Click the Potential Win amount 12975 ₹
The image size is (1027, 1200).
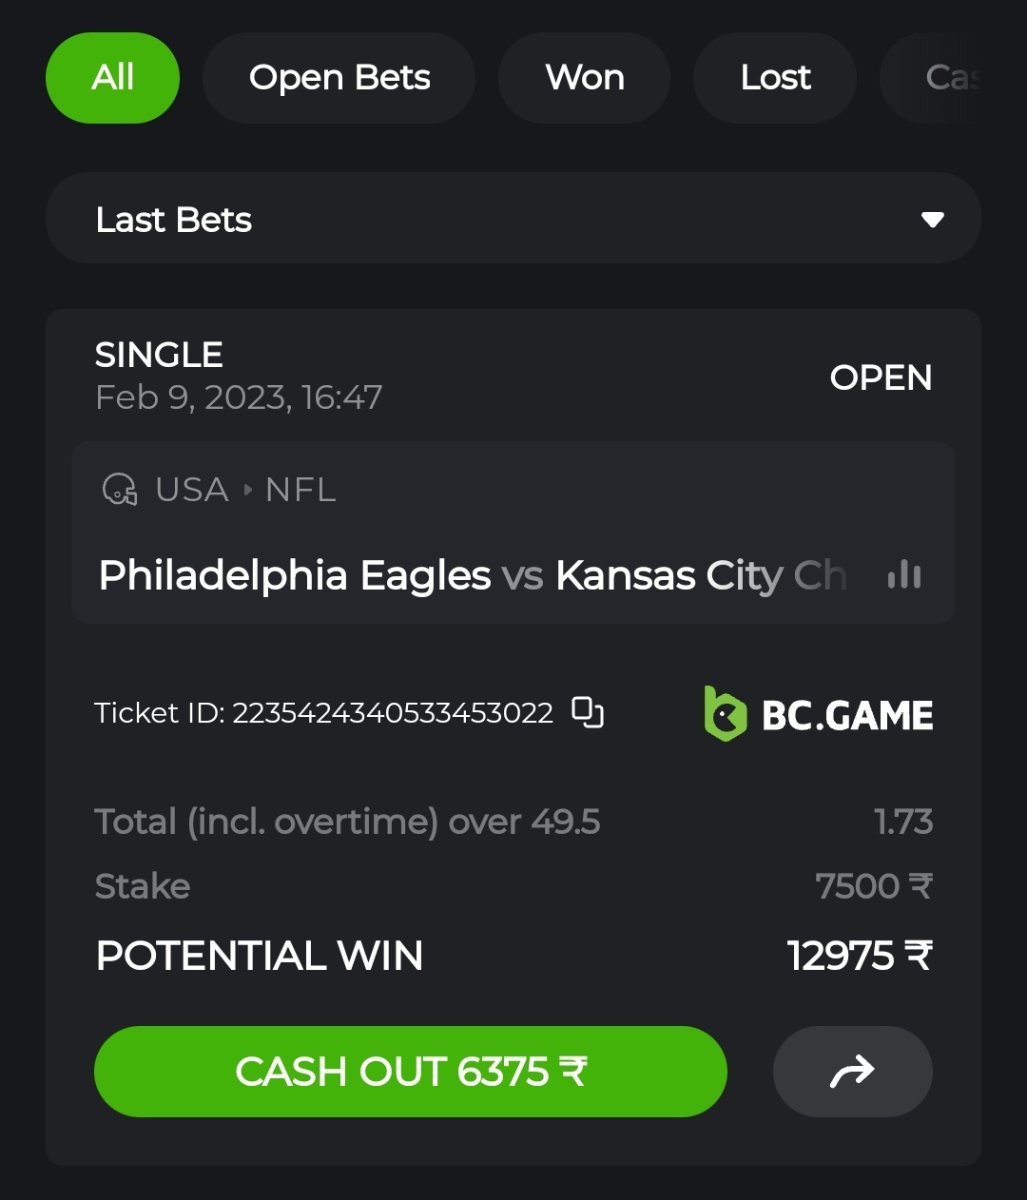tap(859, 956)
